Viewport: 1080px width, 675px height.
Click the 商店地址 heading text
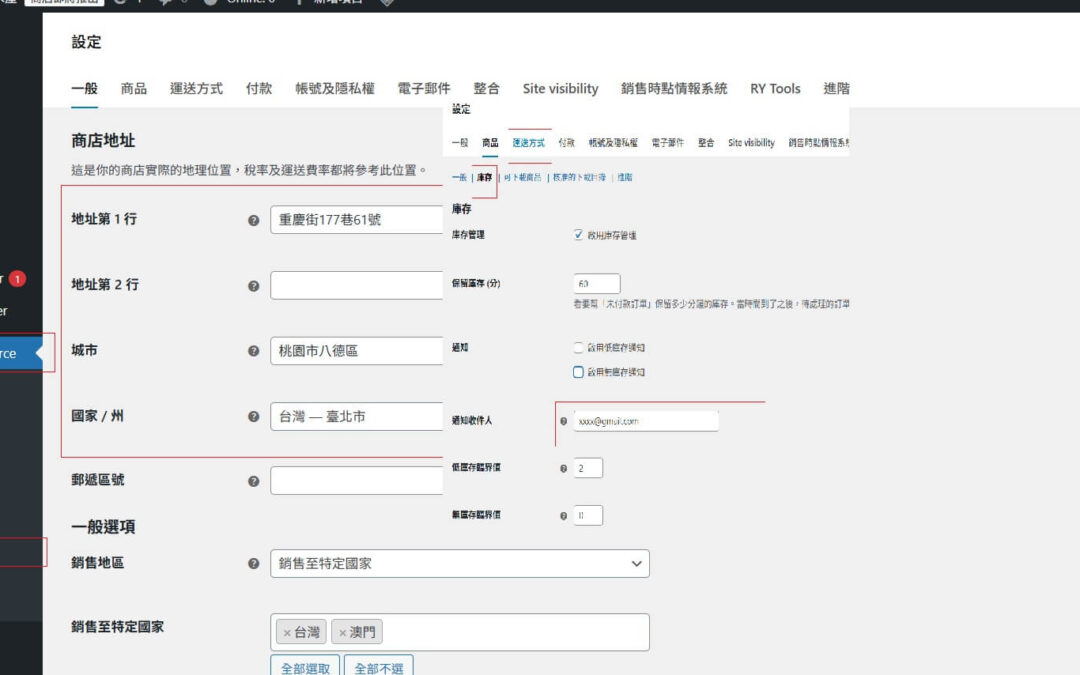(103, 141)
